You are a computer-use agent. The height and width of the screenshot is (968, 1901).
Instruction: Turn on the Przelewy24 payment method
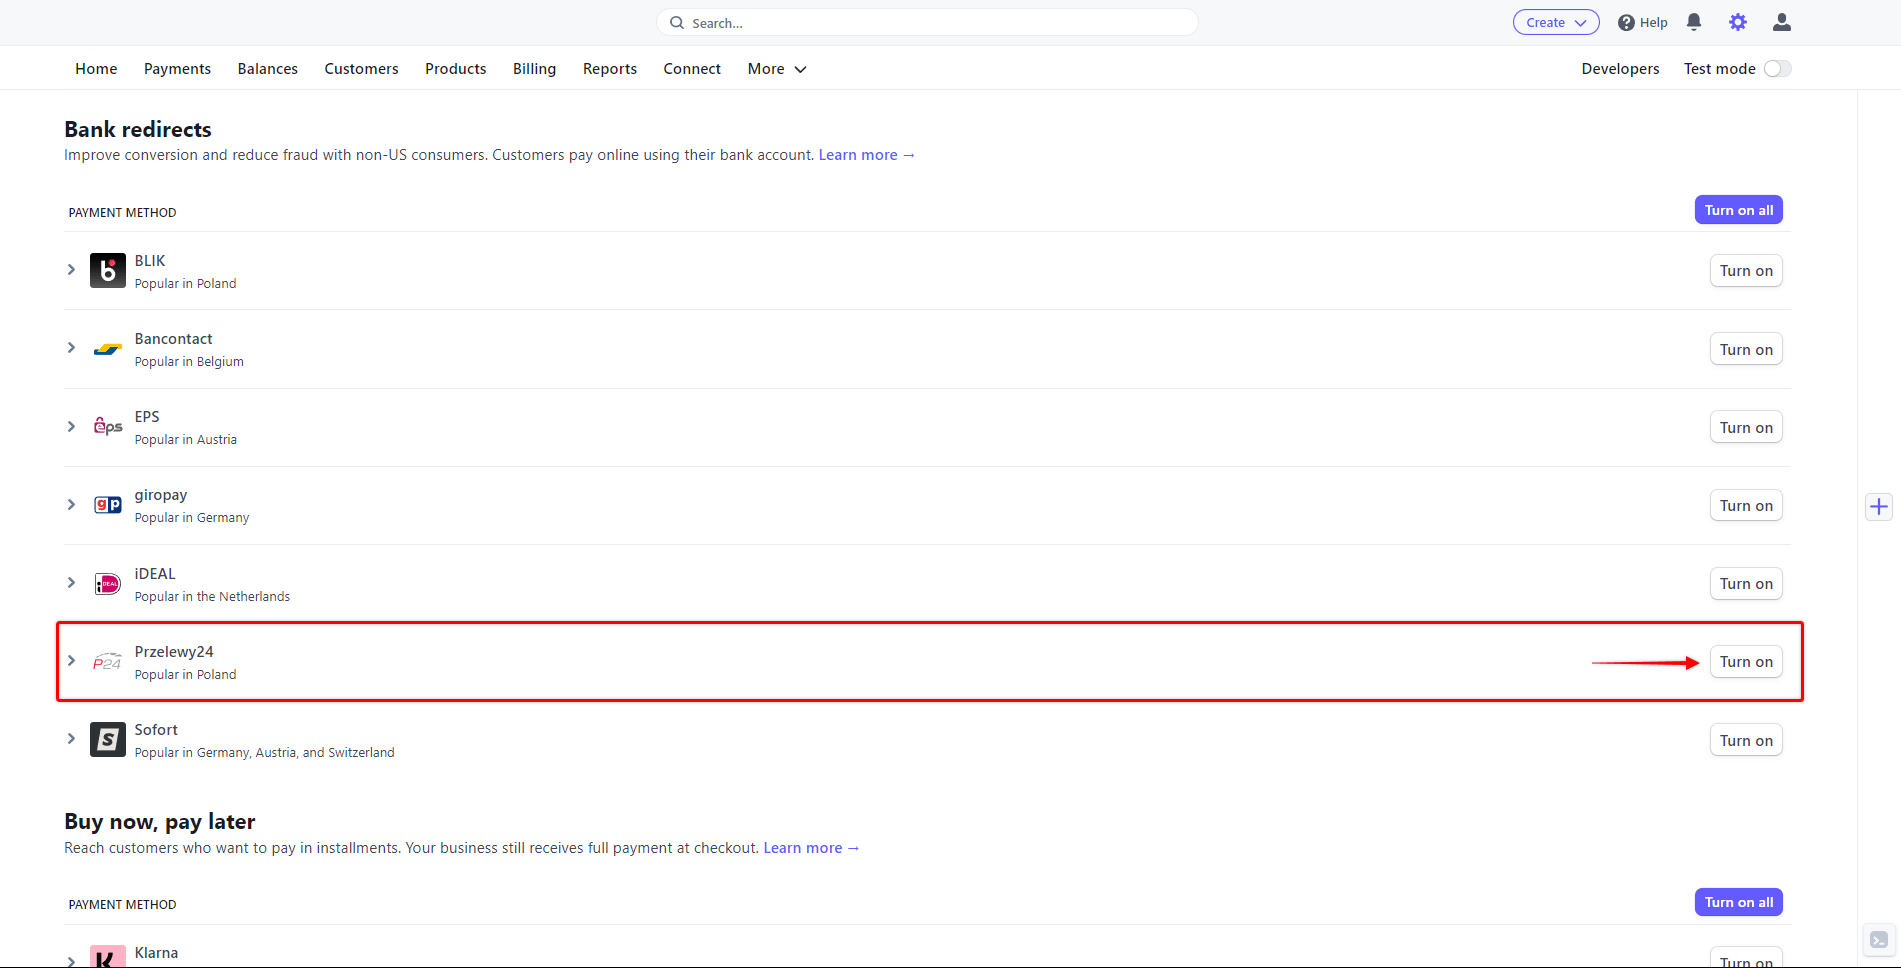(1745, 662)
